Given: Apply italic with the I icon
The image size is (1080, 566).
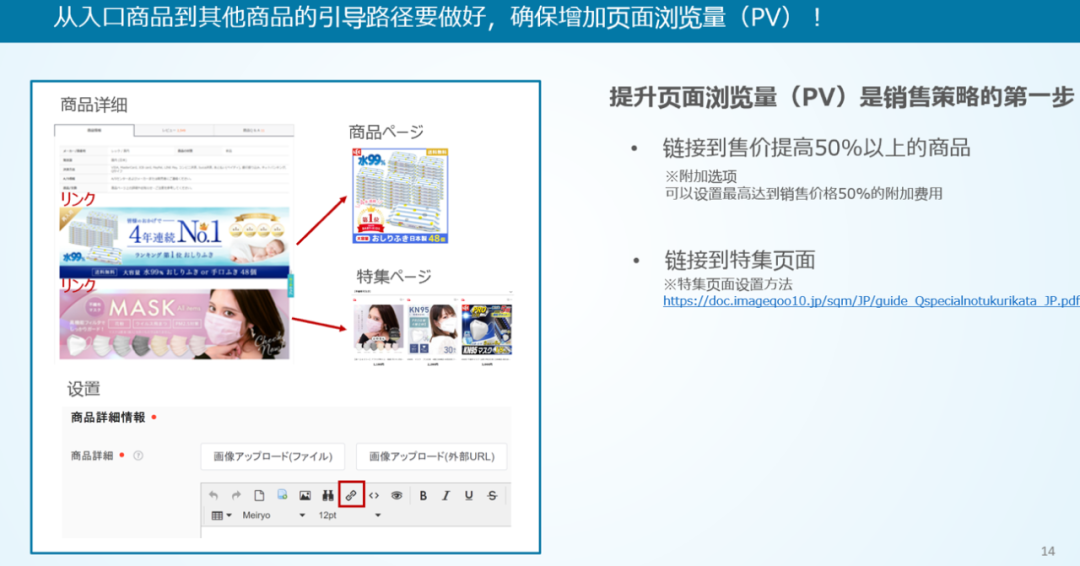Looking at the screenshot, I should [x=446, y=496].
